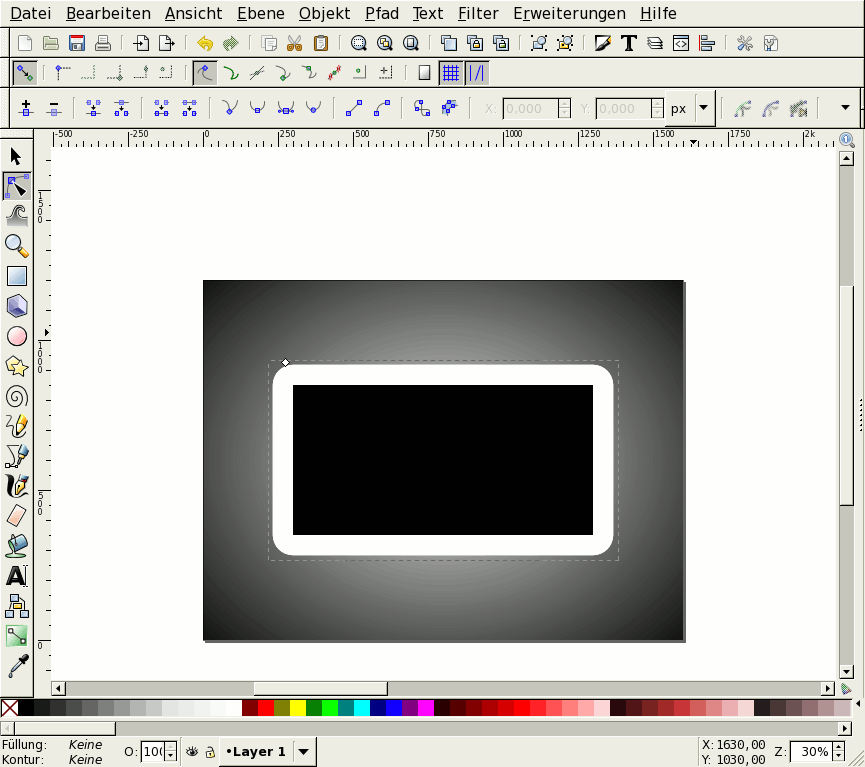
Task: Open the px unit dropdown
Action: 703,108
